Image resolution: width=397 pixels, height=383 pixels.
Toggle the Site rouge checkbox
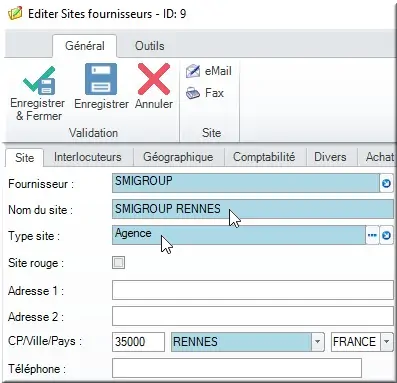coord(118,263)
